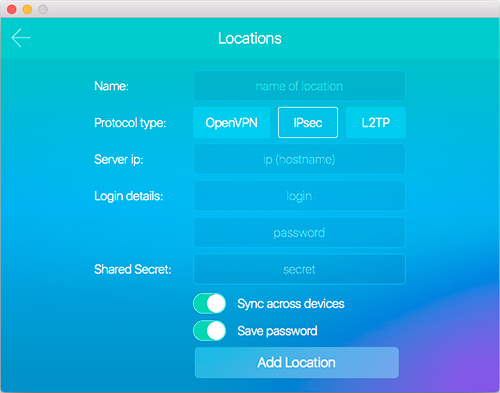Image resolution: width=500 pixels, height=393 pixels.
Task: Select the login input field
Action: coord(299,196)
